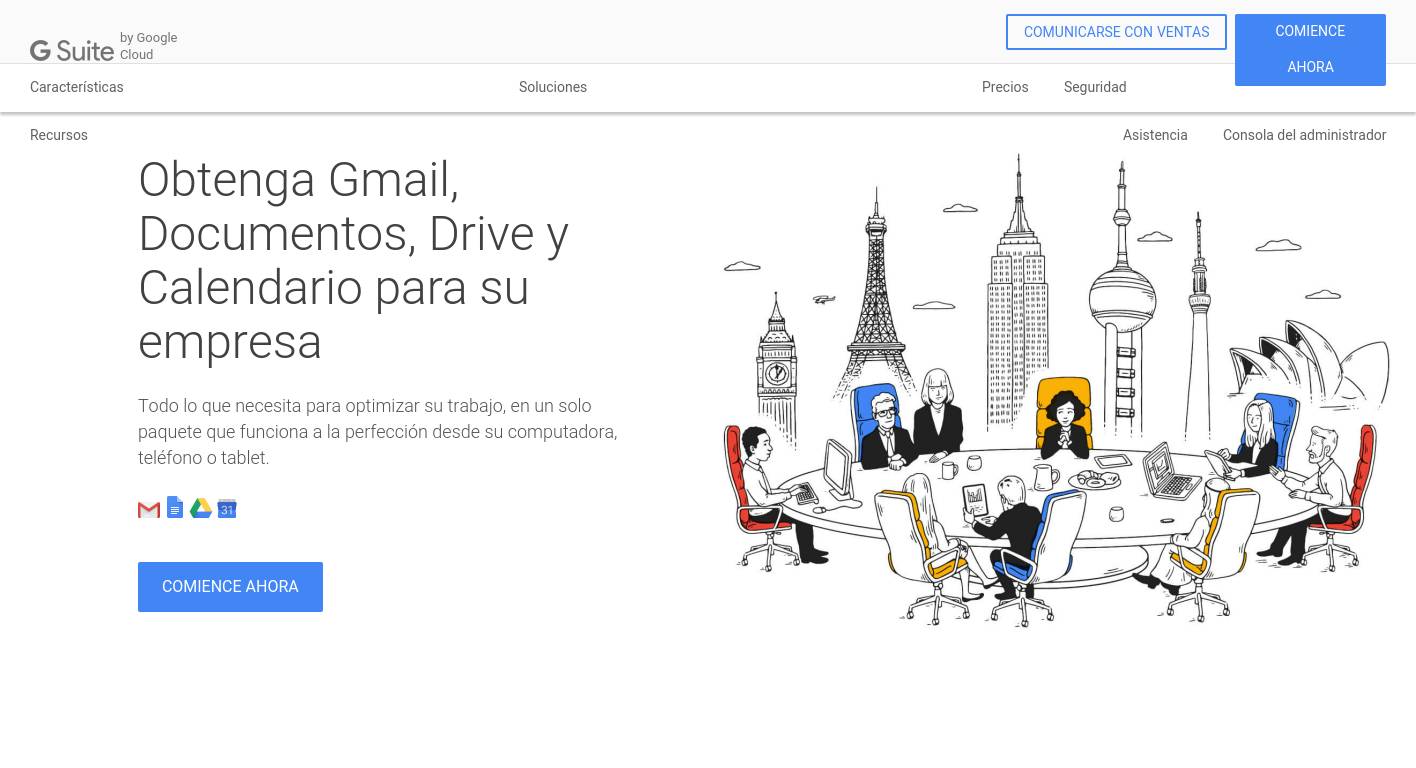Screen dimensions: 1416x768
Task: Go to the Precios page
Action: [x=1005, y=87]
